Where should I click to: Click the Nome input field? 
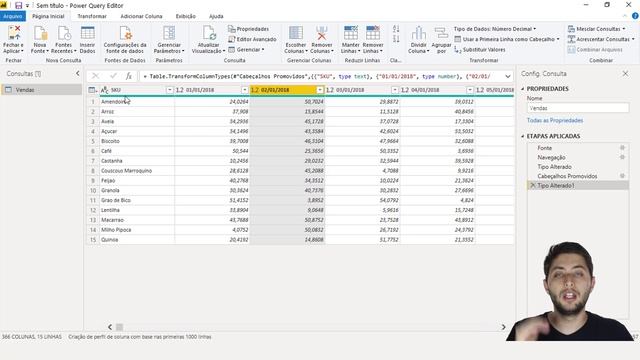point(578,108)
